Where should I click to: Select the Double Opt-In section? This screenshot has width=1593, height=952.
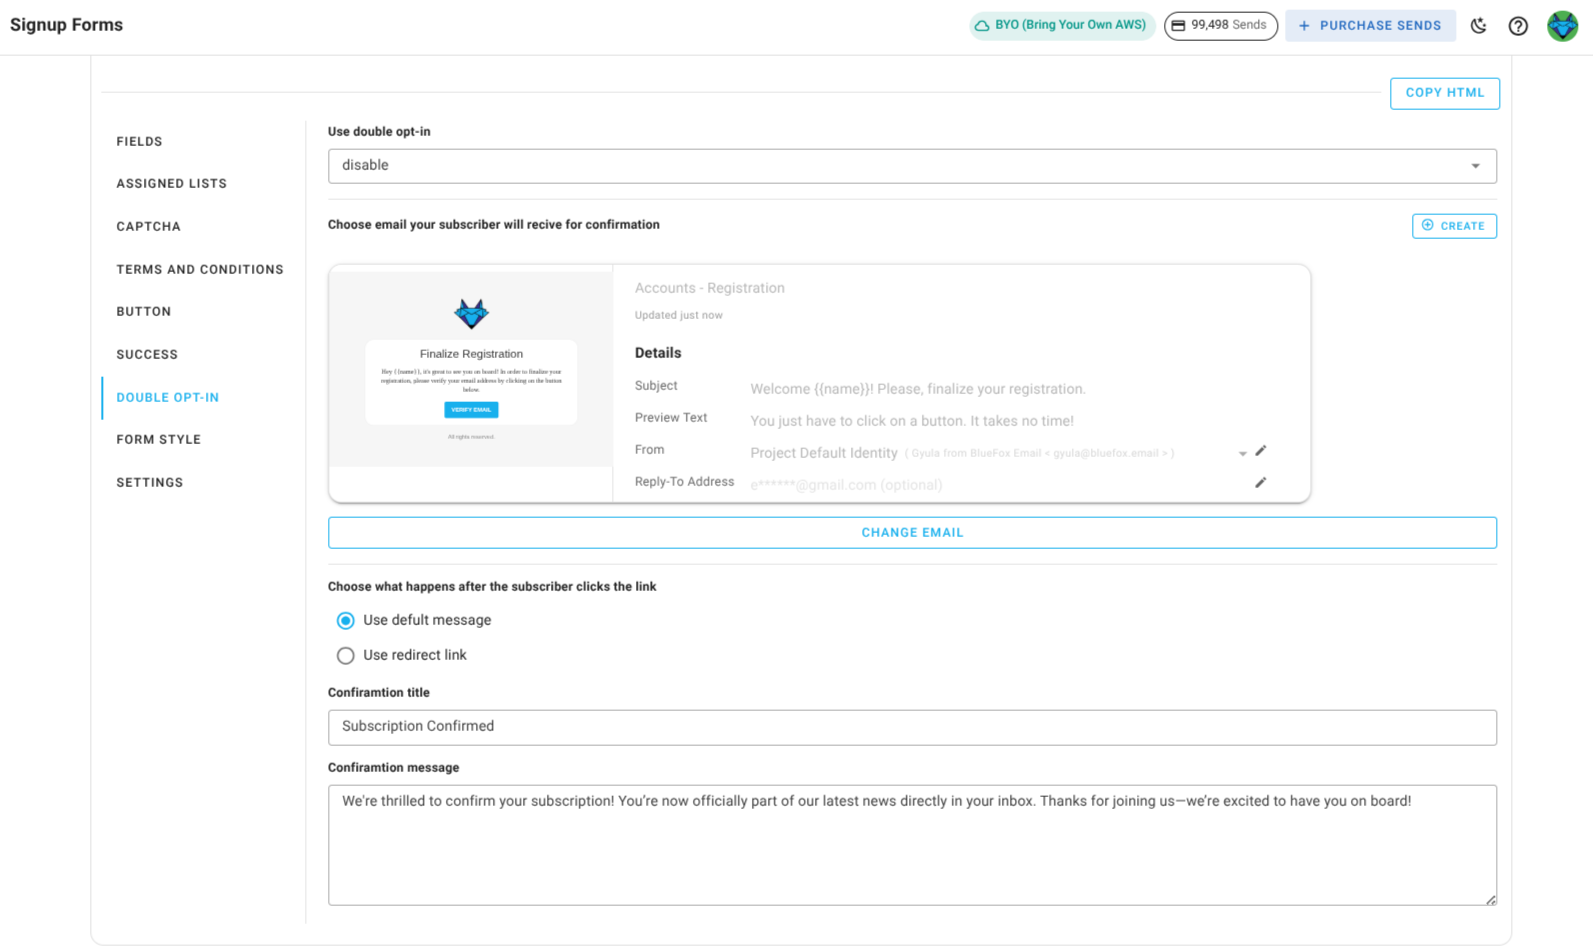pos(167,398)
